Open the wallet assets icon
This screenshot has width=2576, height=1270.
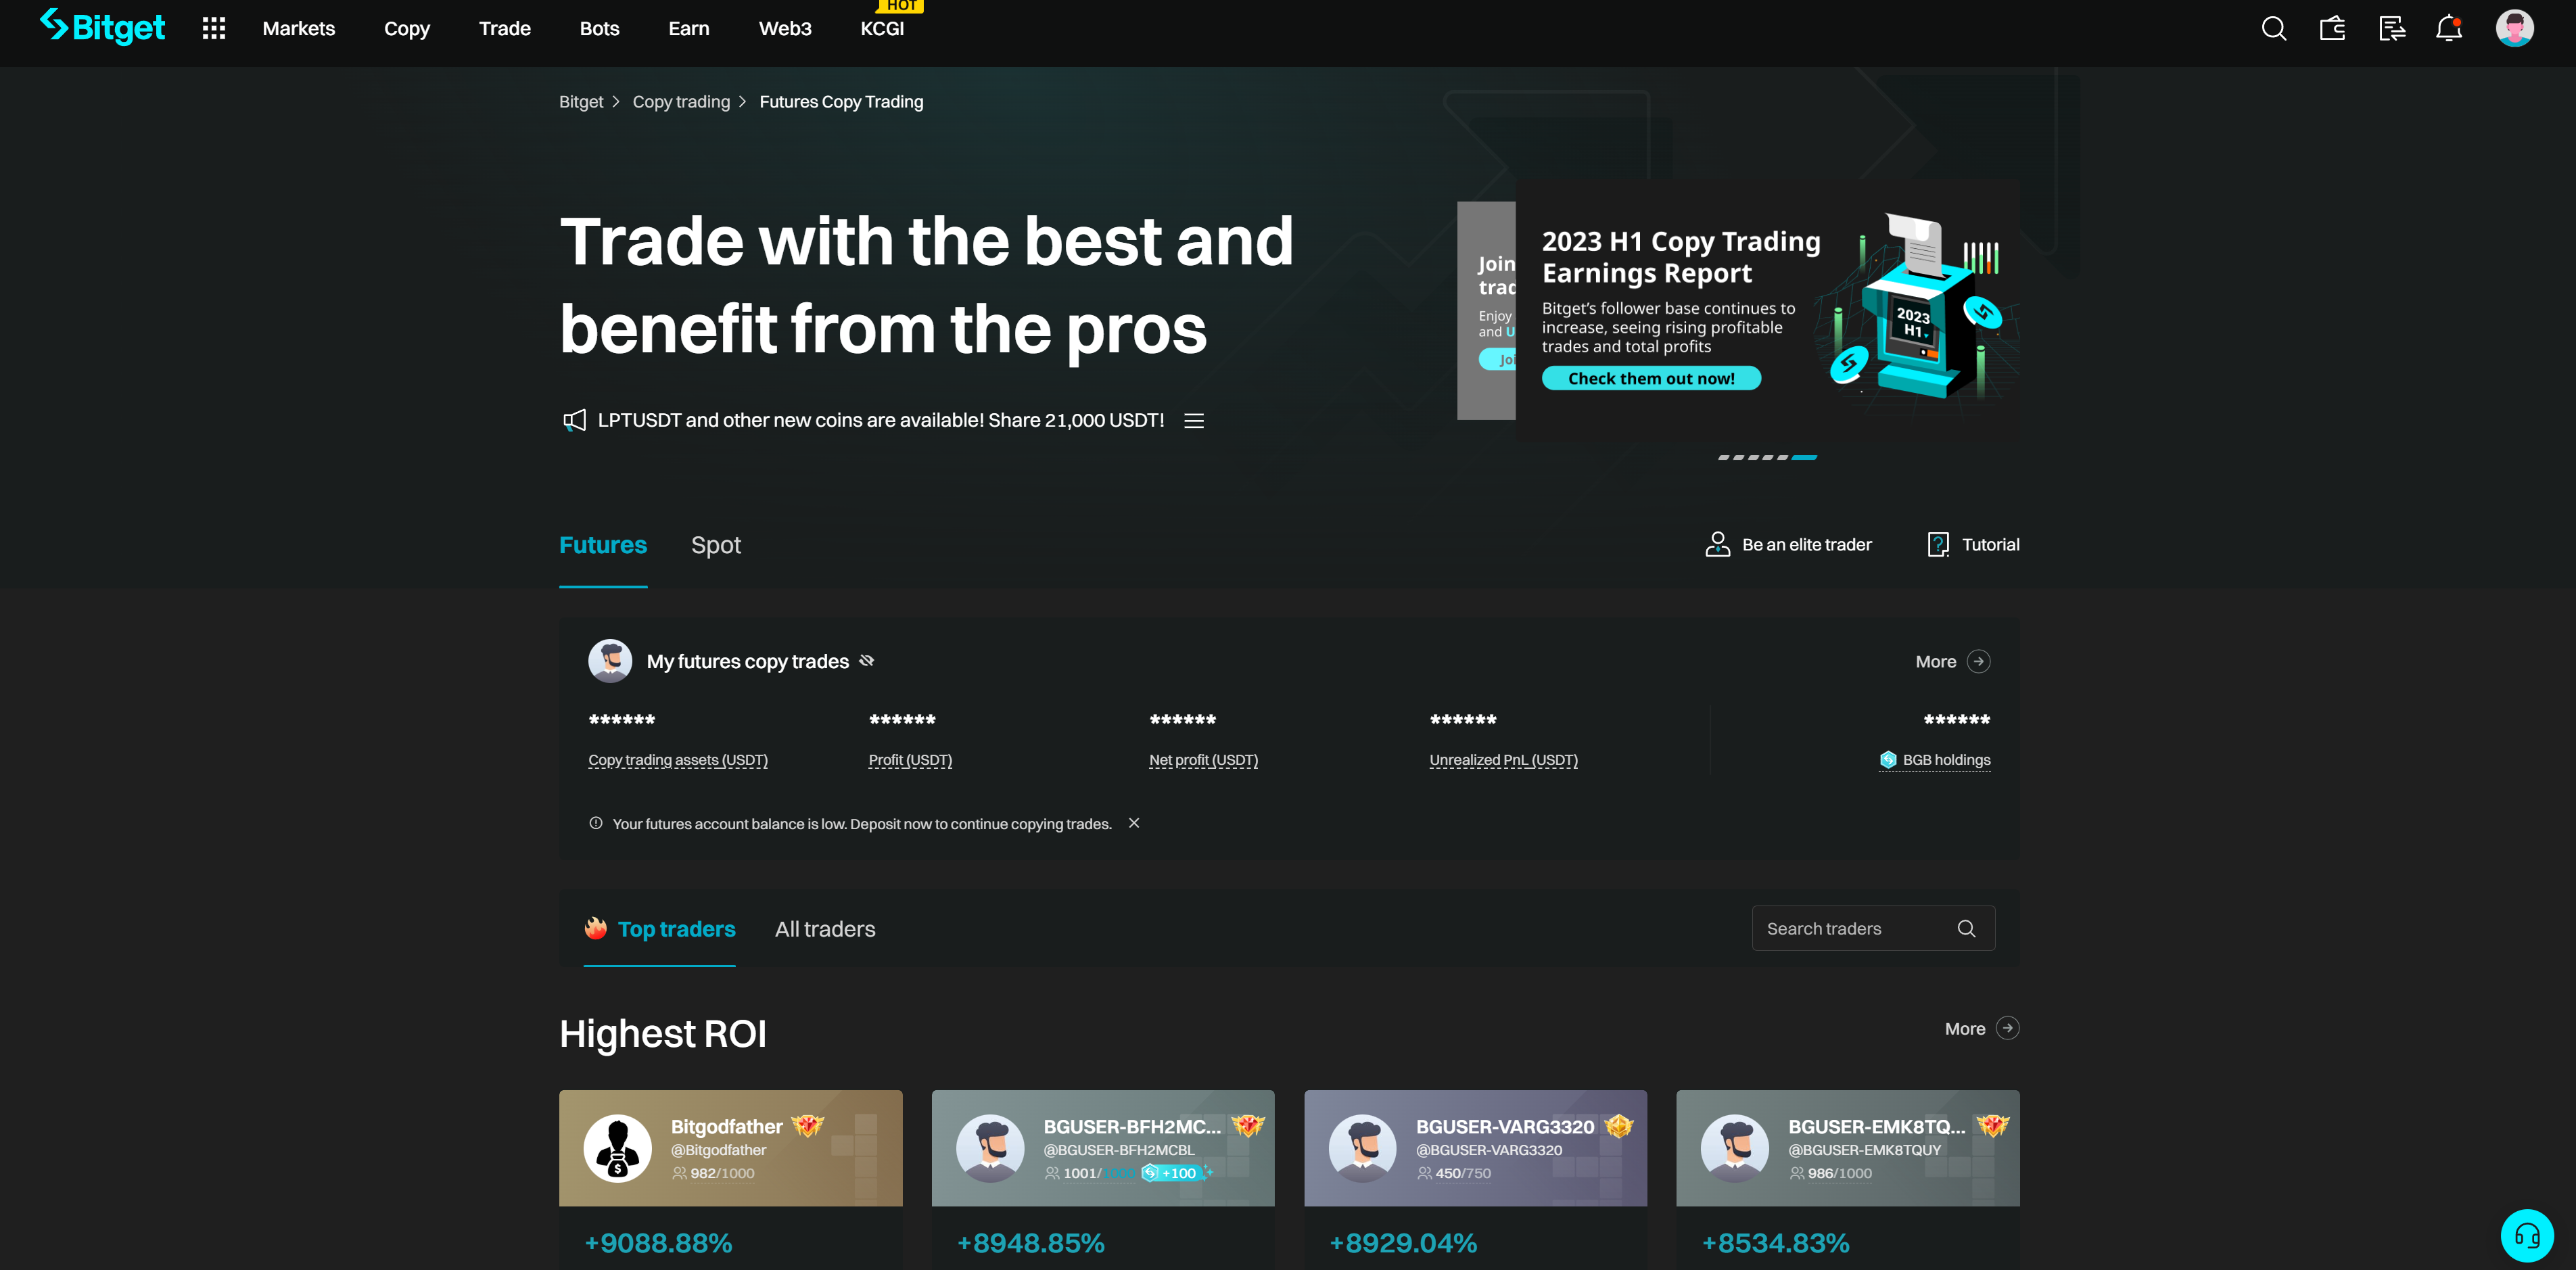click(2332, 29)
